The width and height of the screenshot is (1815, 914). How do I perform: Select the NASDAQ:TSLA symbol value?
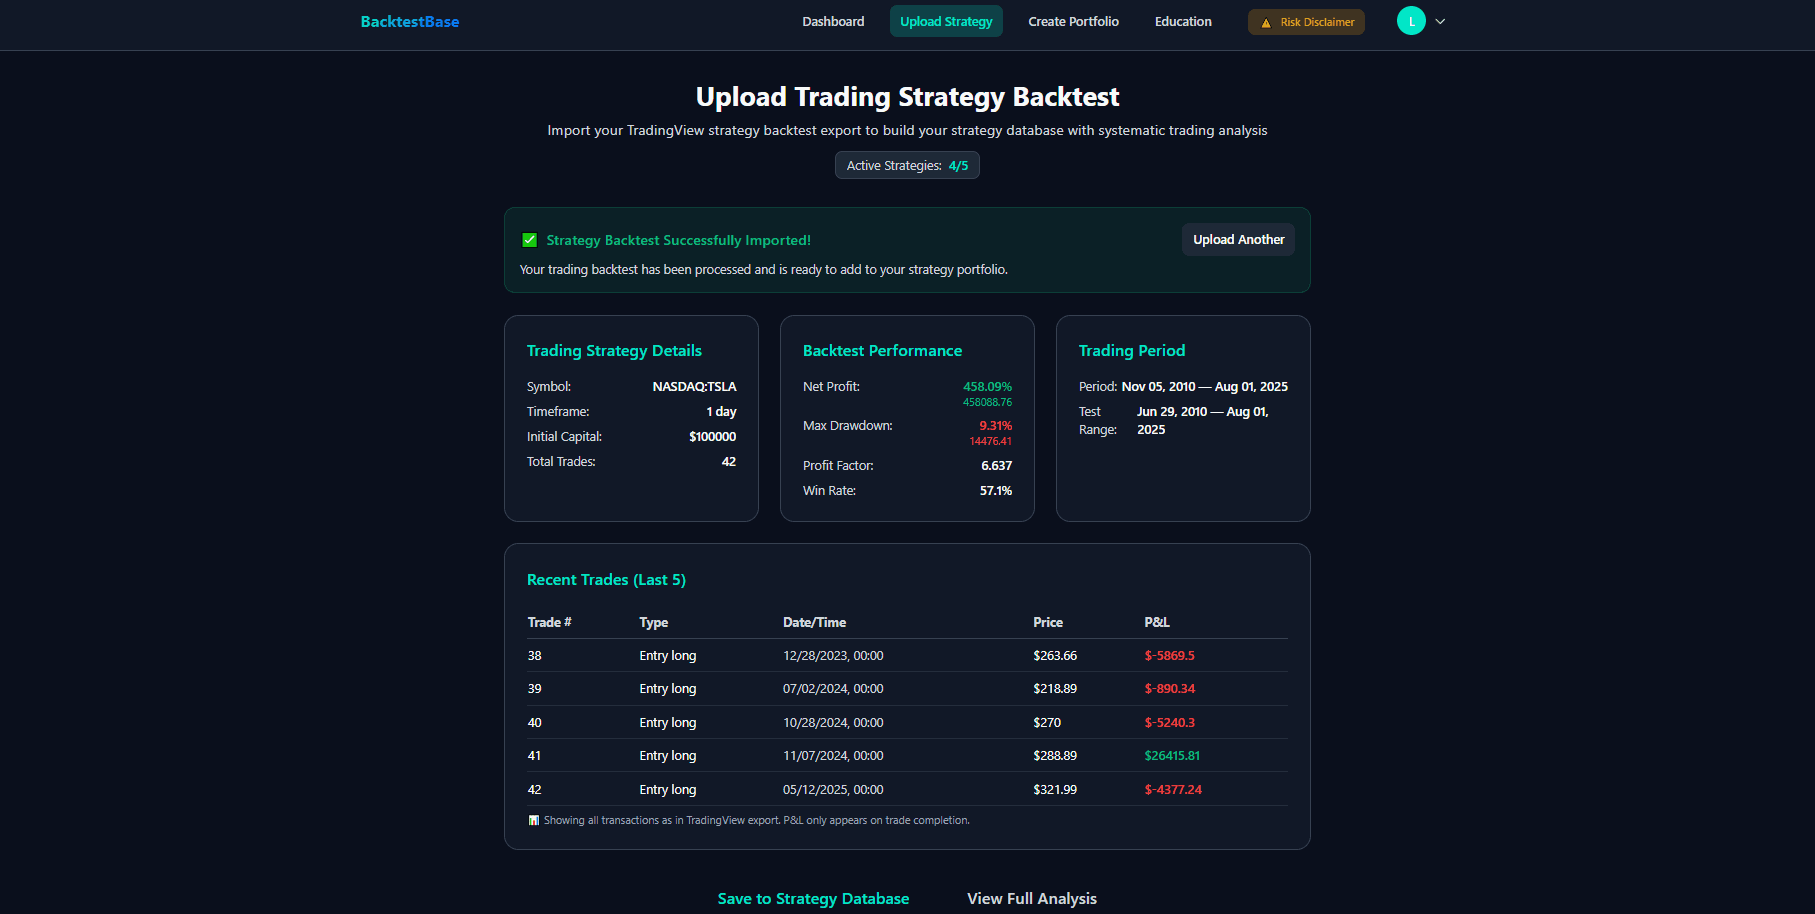click(x=694, y=386)
